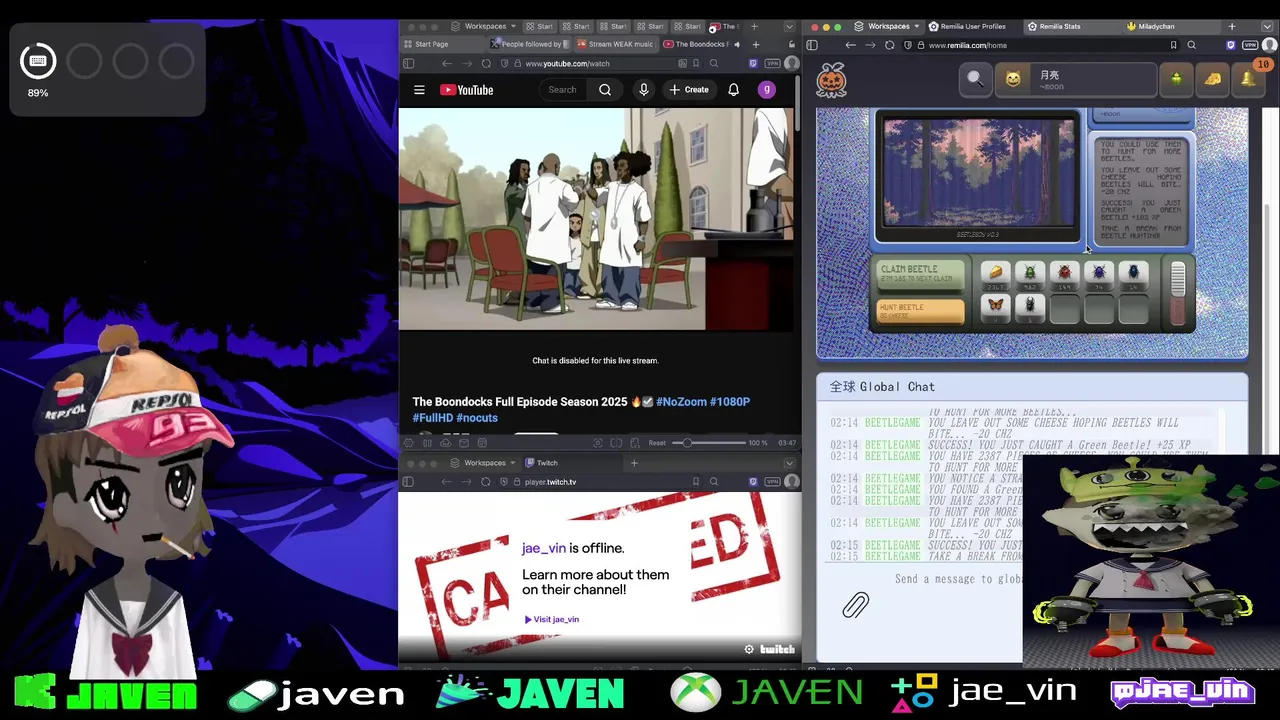Click the on-screen keyboard indicator at 89%

tap(38, 62)
